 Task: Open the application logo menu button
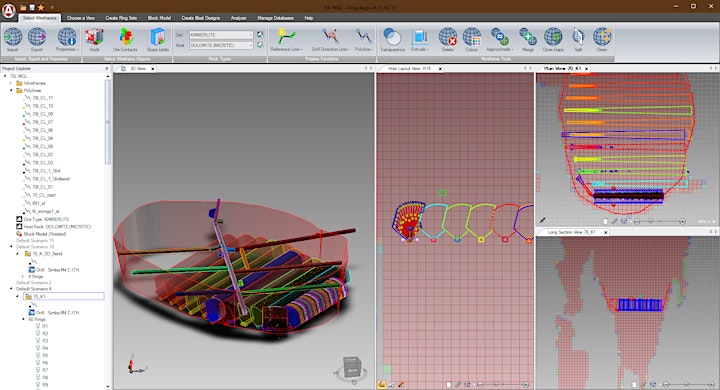tap(9, 11)
